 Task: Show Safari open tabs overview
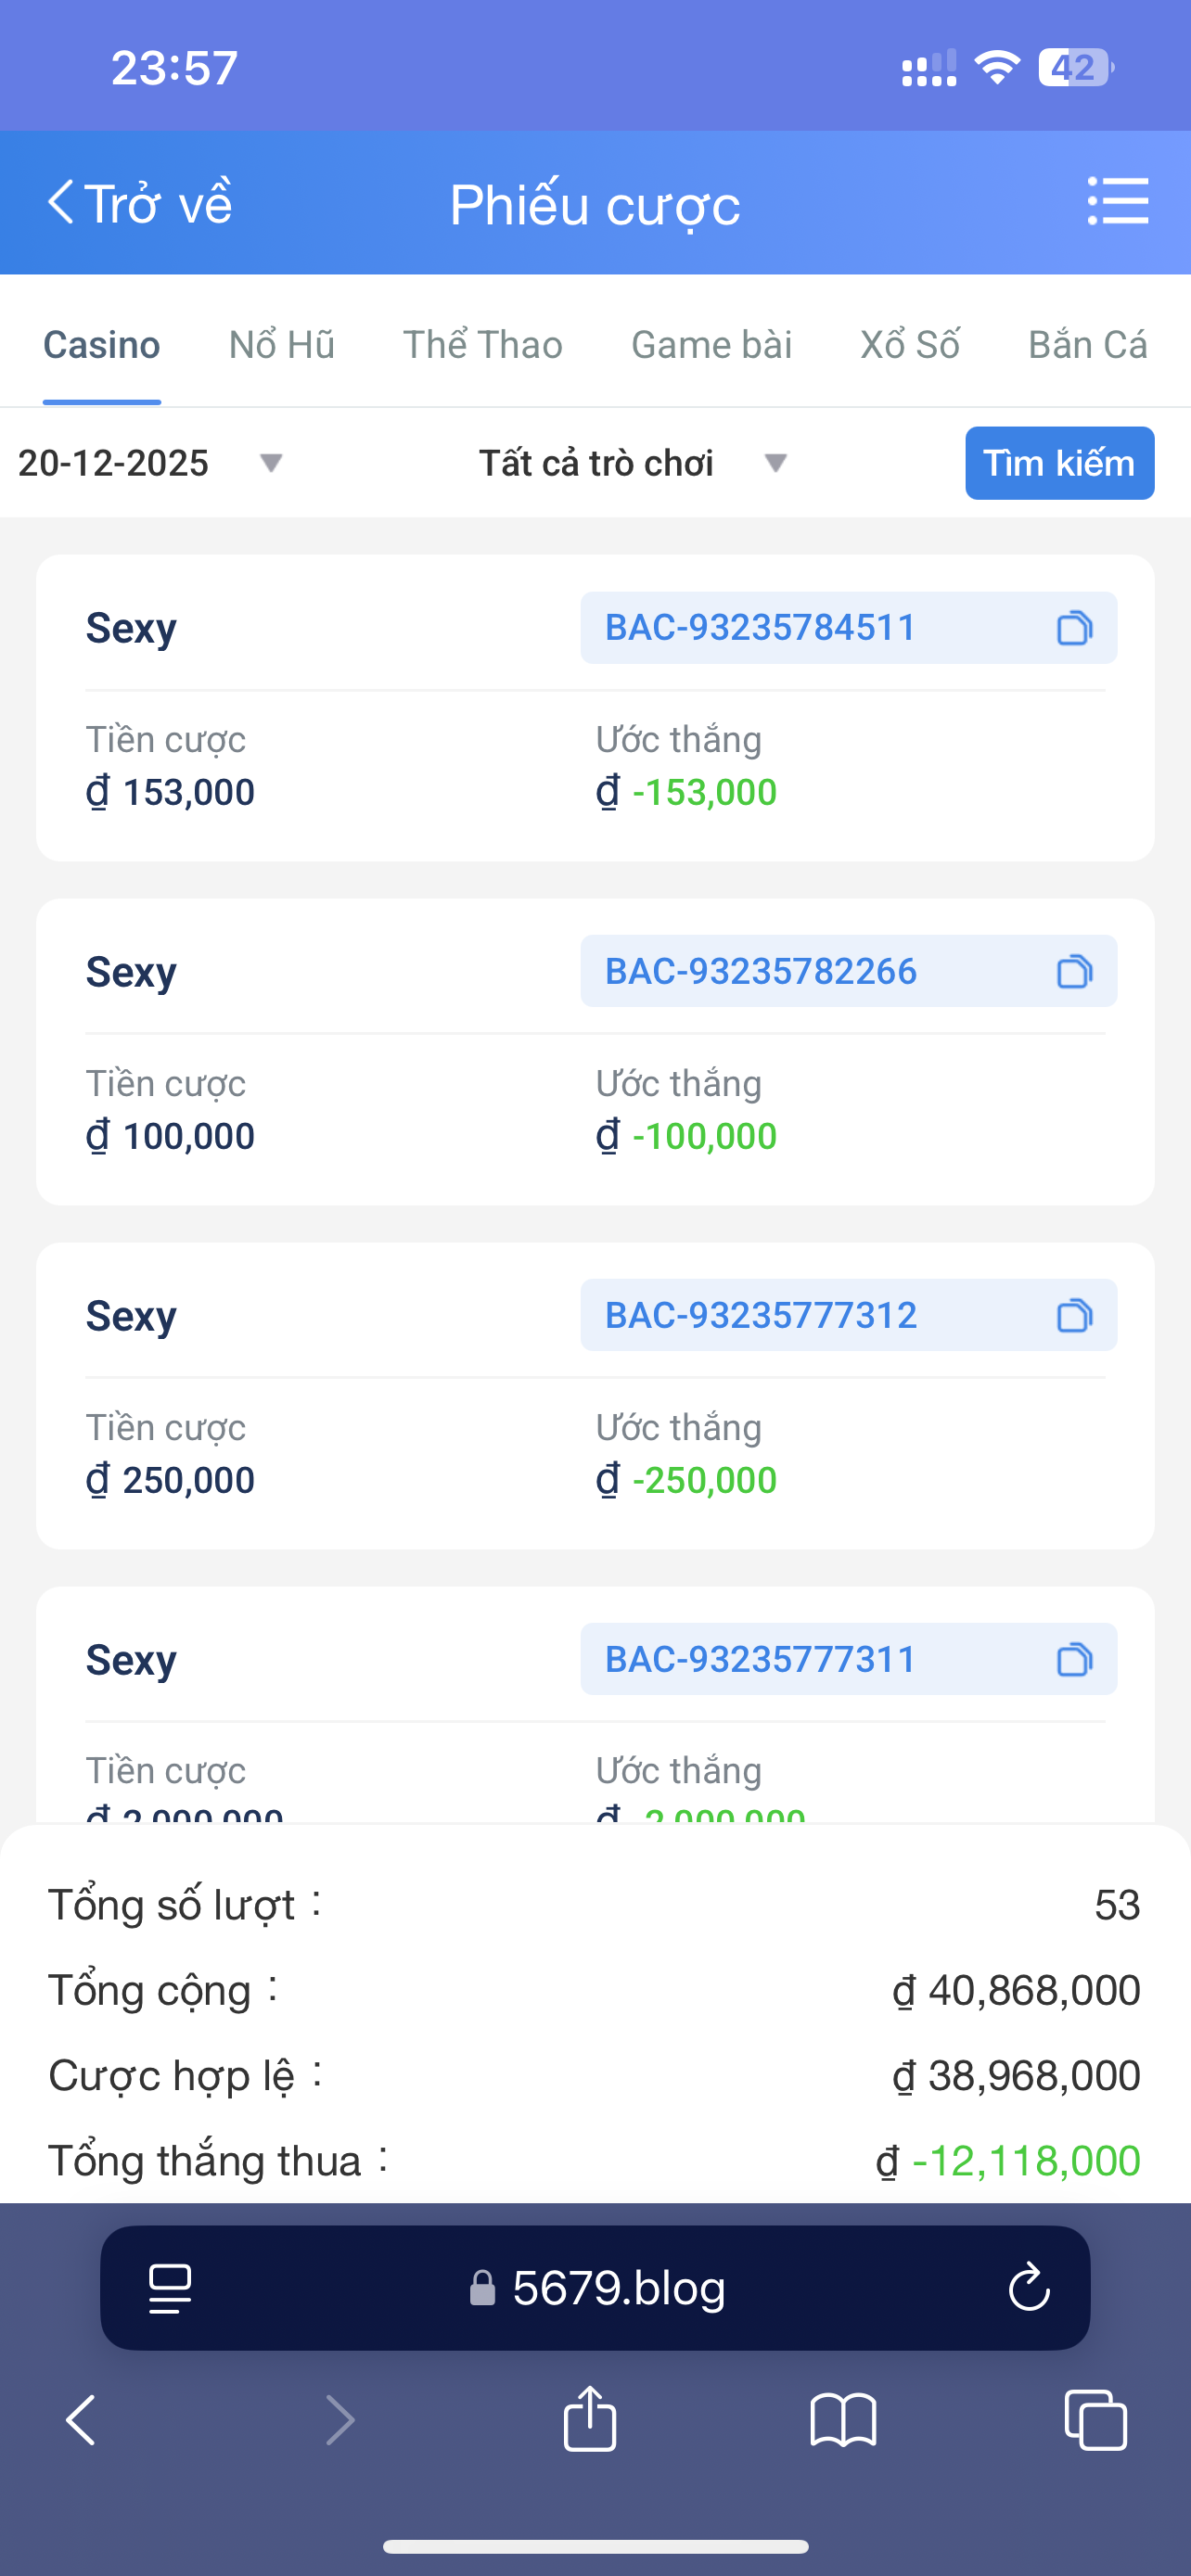pyautogui.click(x=1095, y=2420)
